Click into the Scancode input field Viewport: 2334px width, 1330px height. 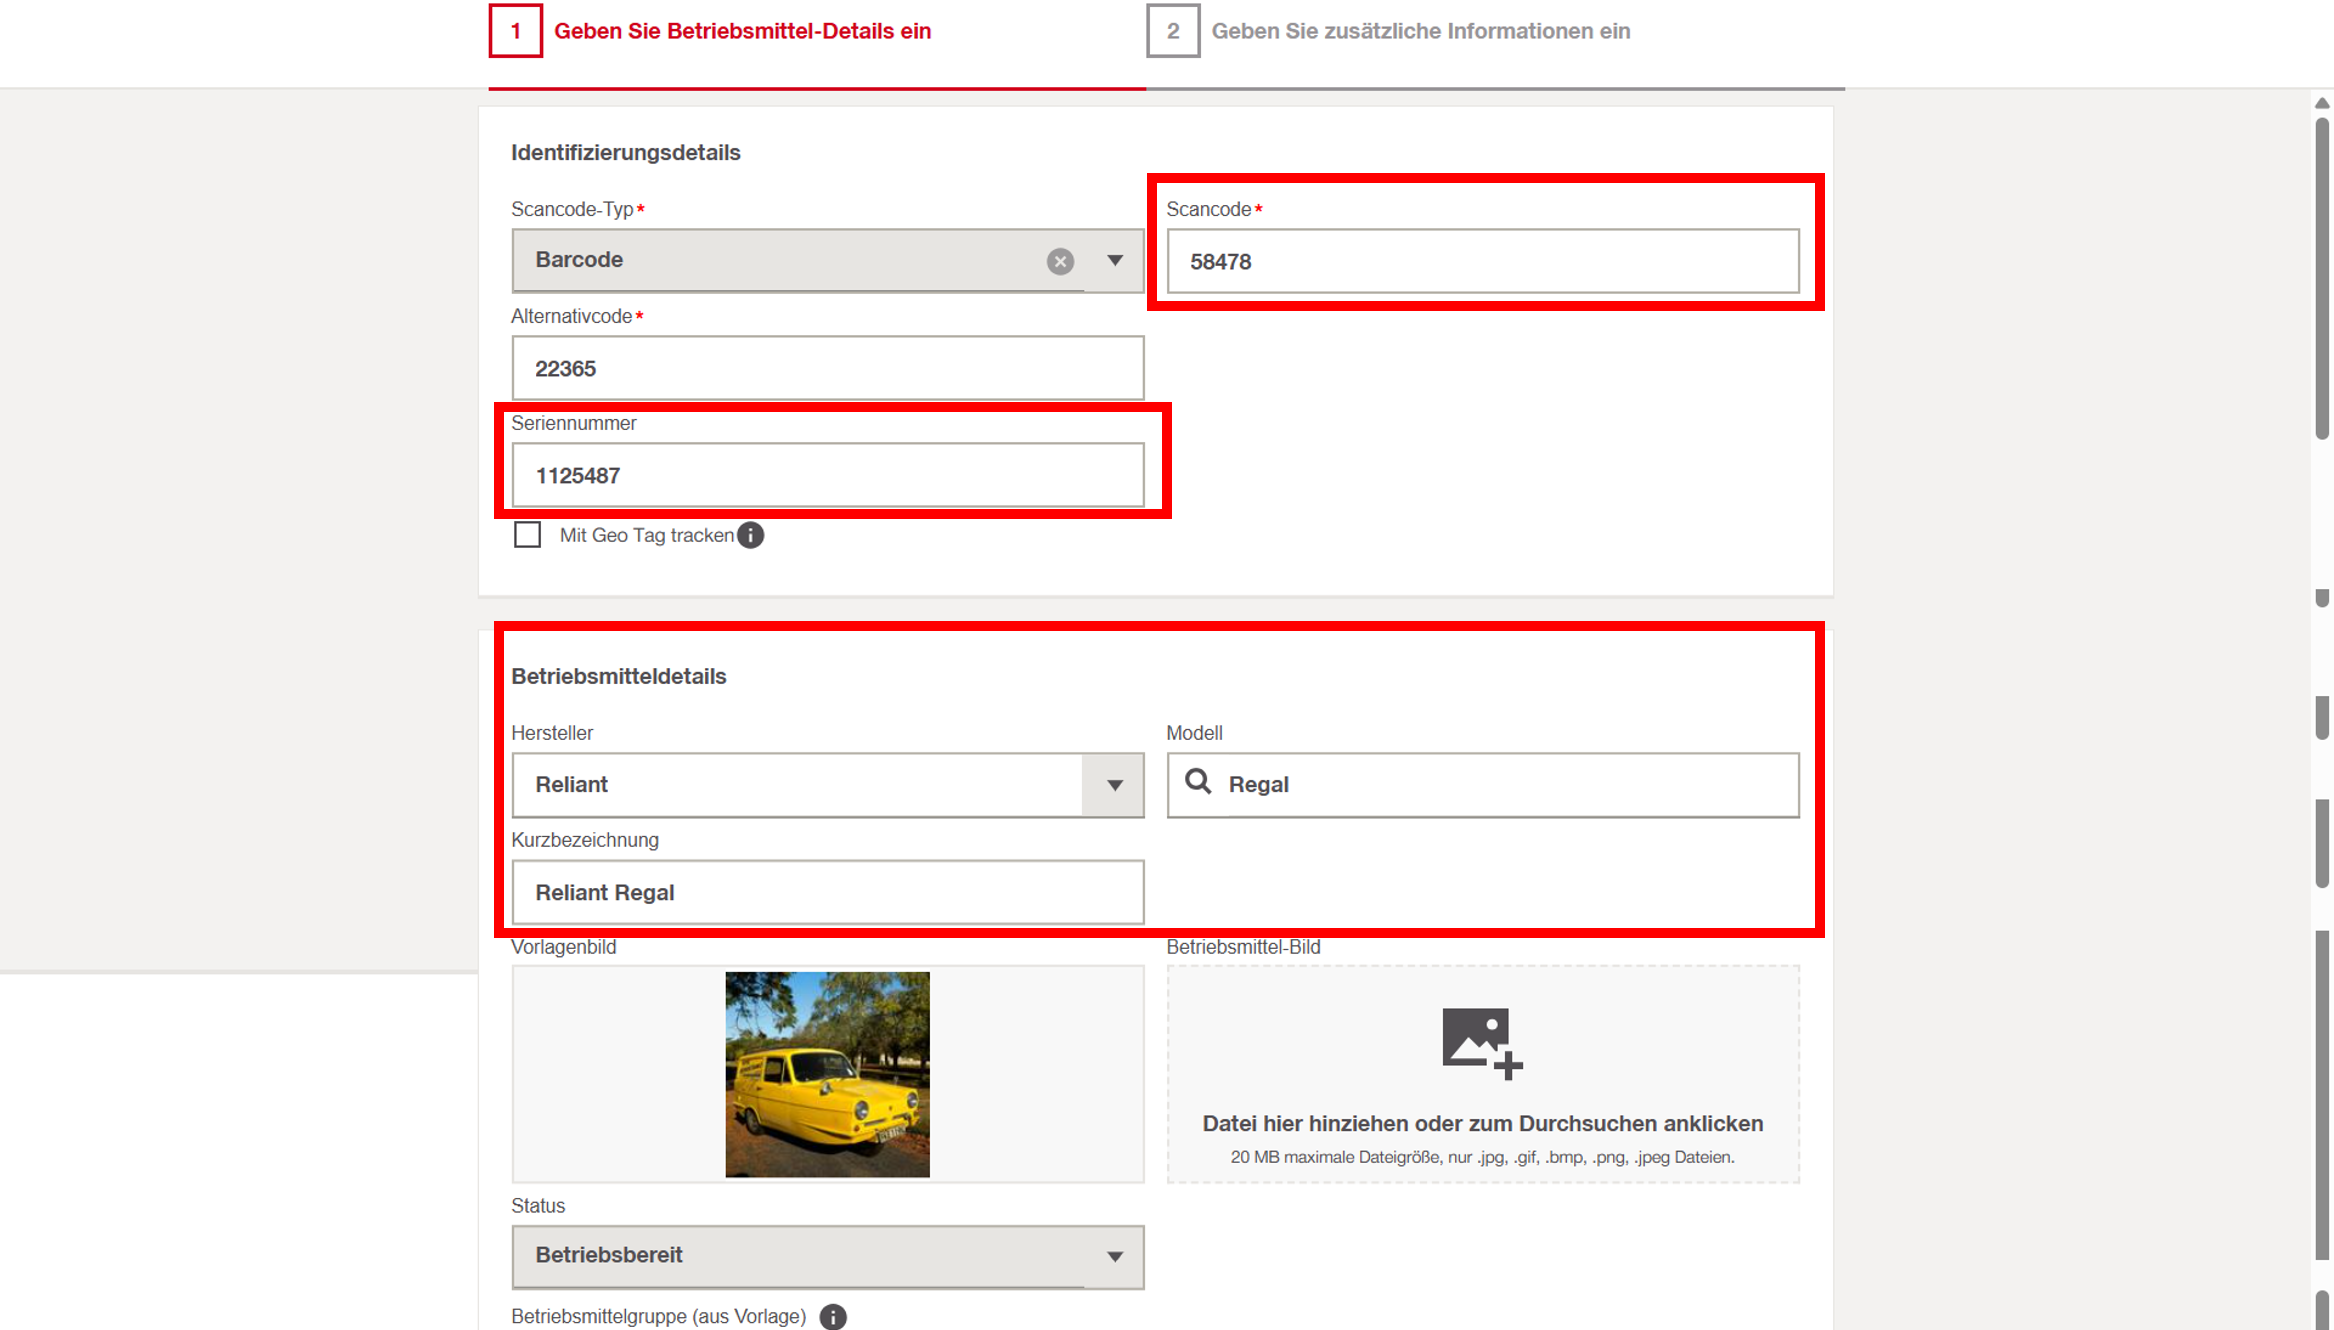click(1482, 262)
